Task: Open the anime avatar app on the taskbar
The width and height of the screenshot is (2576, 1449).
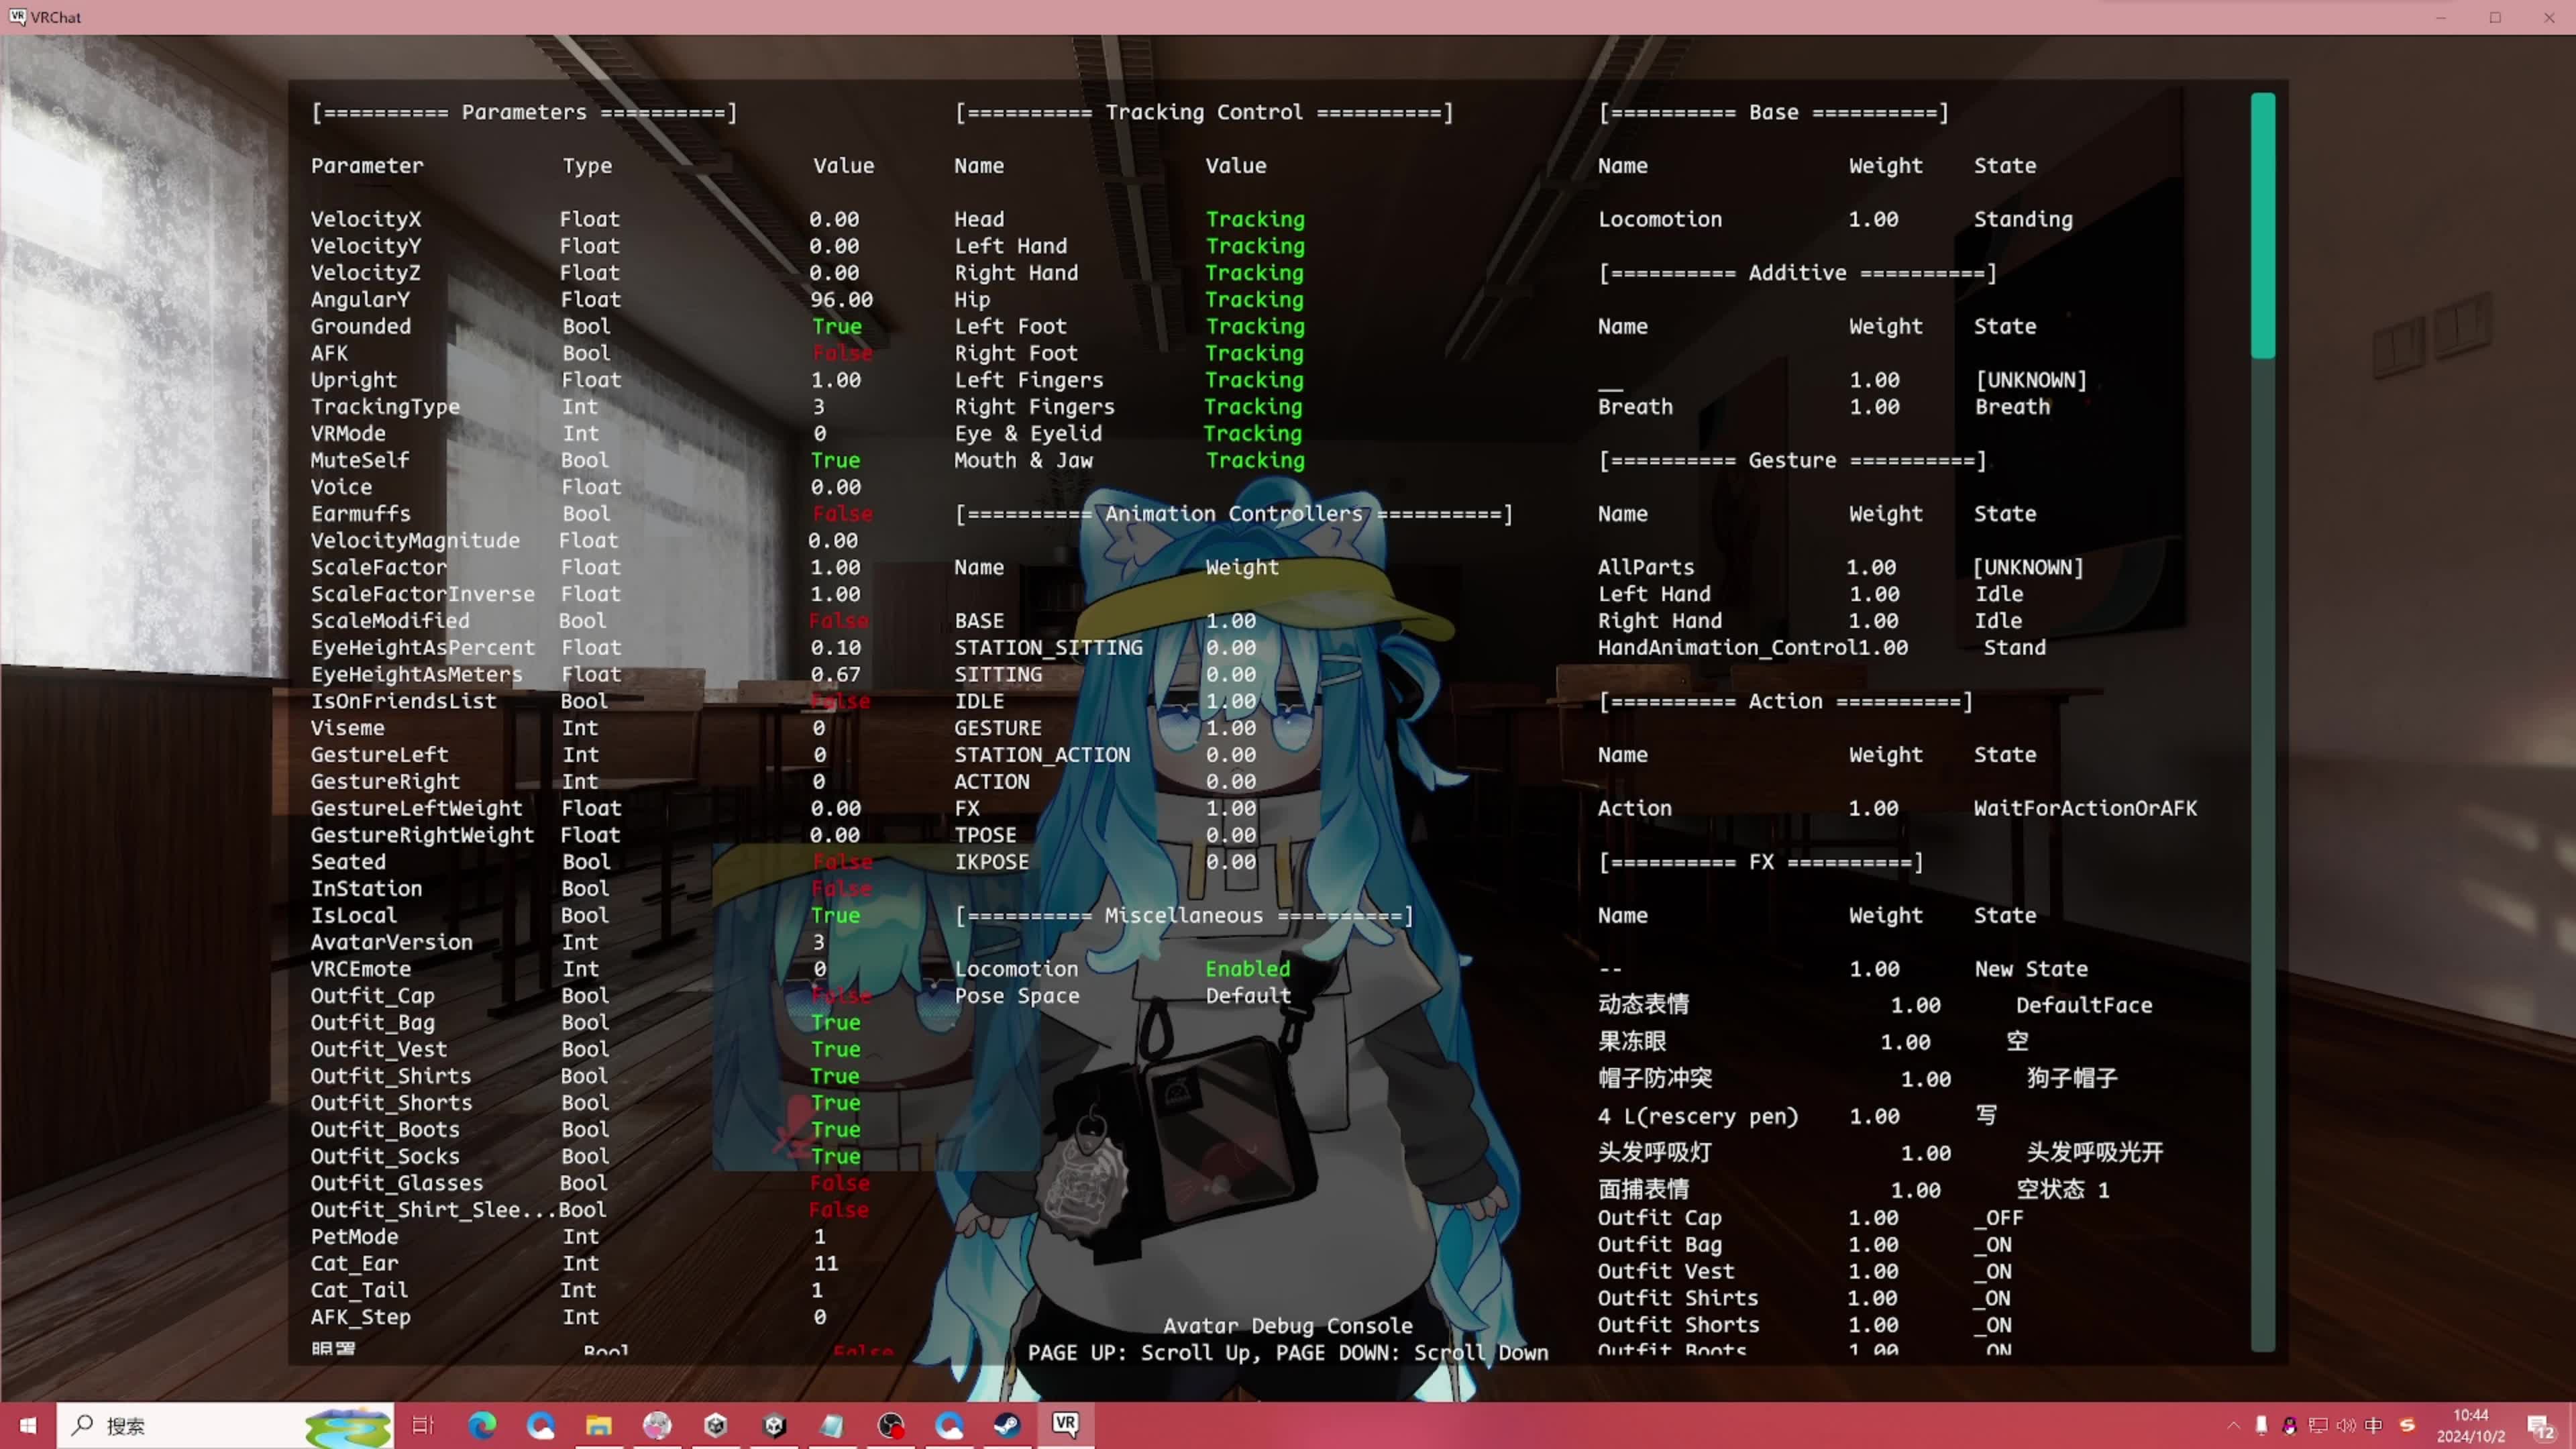Action: (657, 1425)
